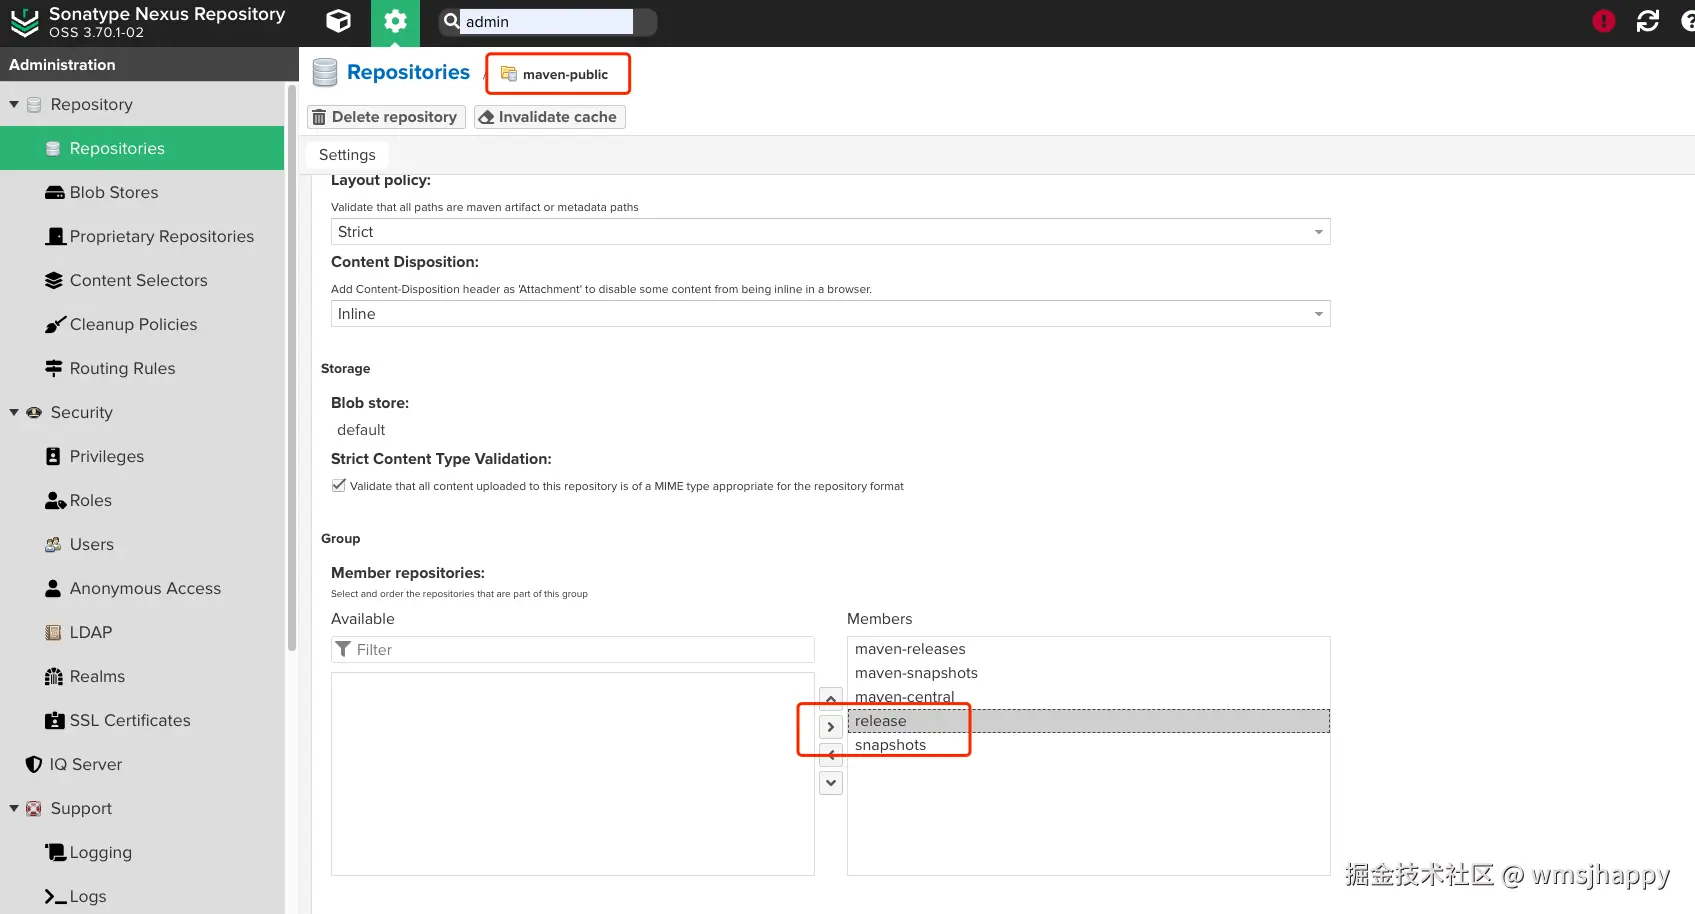The height and width of the screenshot is (914, 1695).
Task: Select maven-snapshots in Members list
Action: pos(1088,673)
